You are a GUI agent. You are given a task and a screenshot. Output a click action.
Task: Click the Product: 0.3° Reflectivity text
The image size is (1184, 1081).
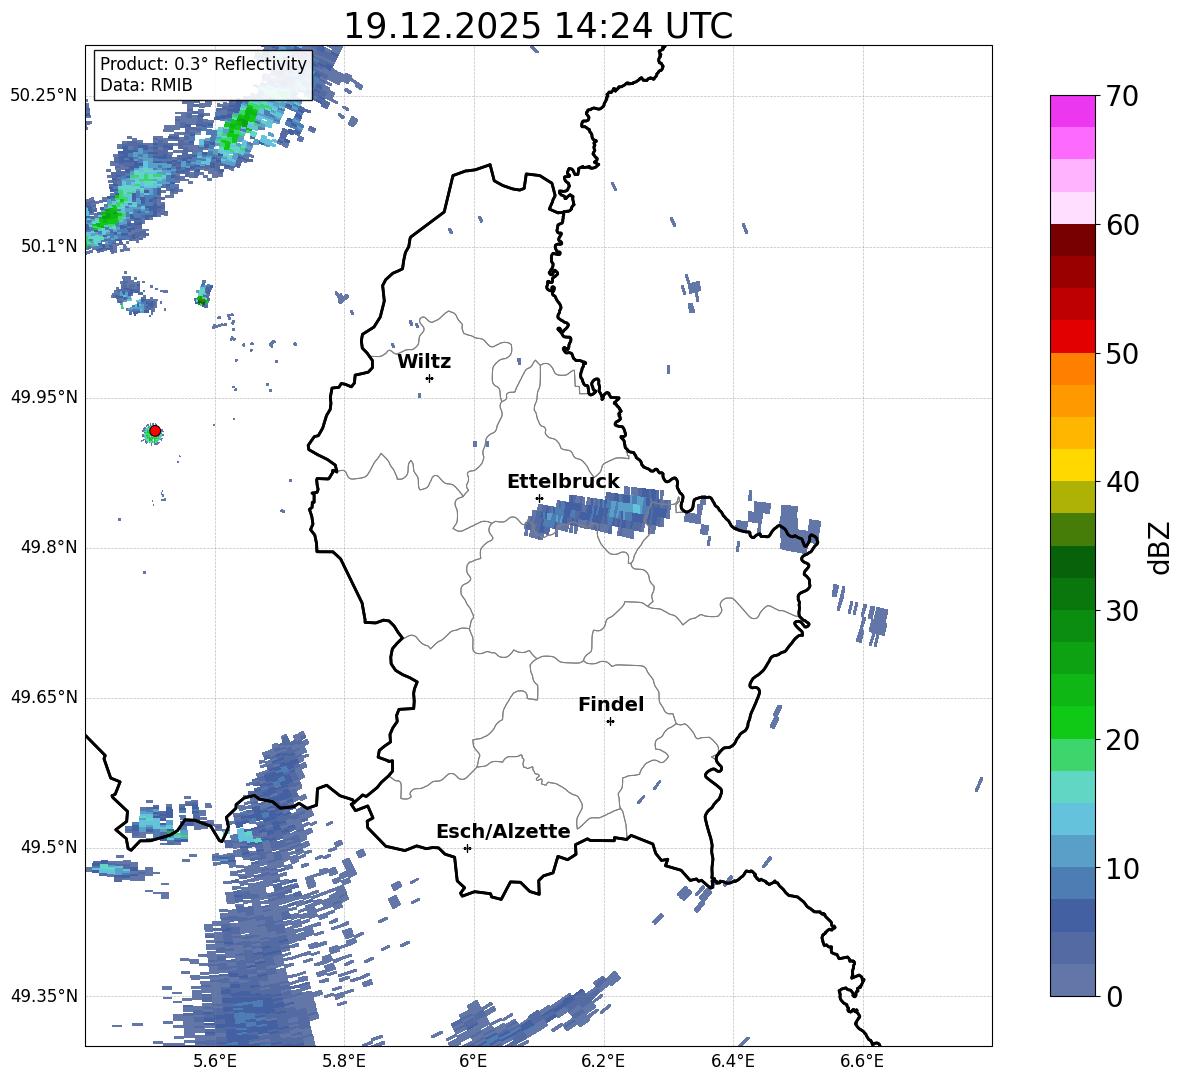pos(204,64)
